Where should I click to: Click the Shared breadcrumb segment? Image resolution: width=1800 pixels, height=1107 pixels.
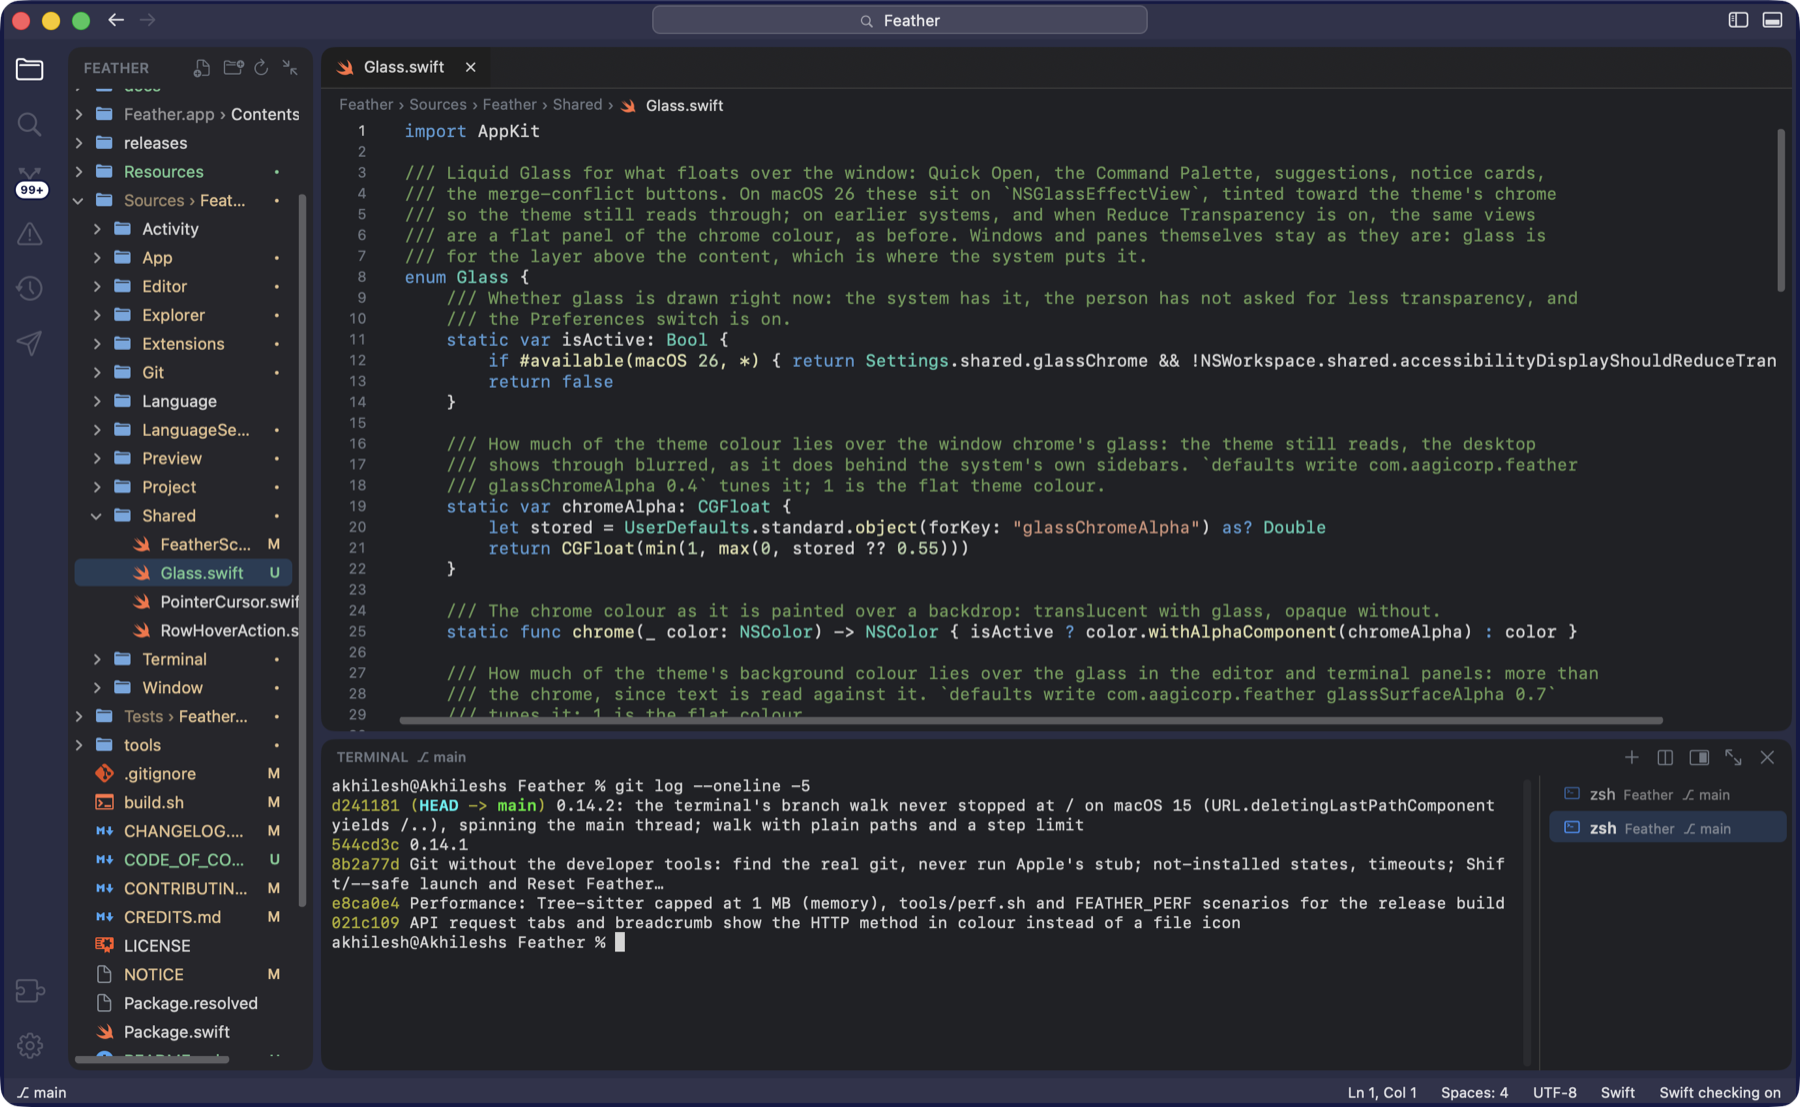tap(577, 105)
